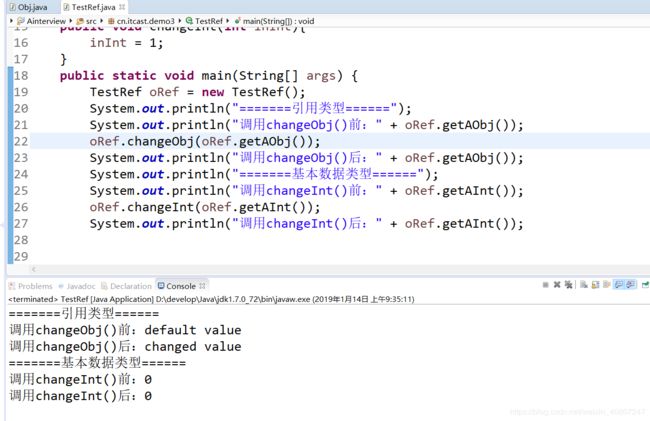Click the Terminate square icon in Console toolbar
This screenshot has width=650, height=421.
point(546,285)
